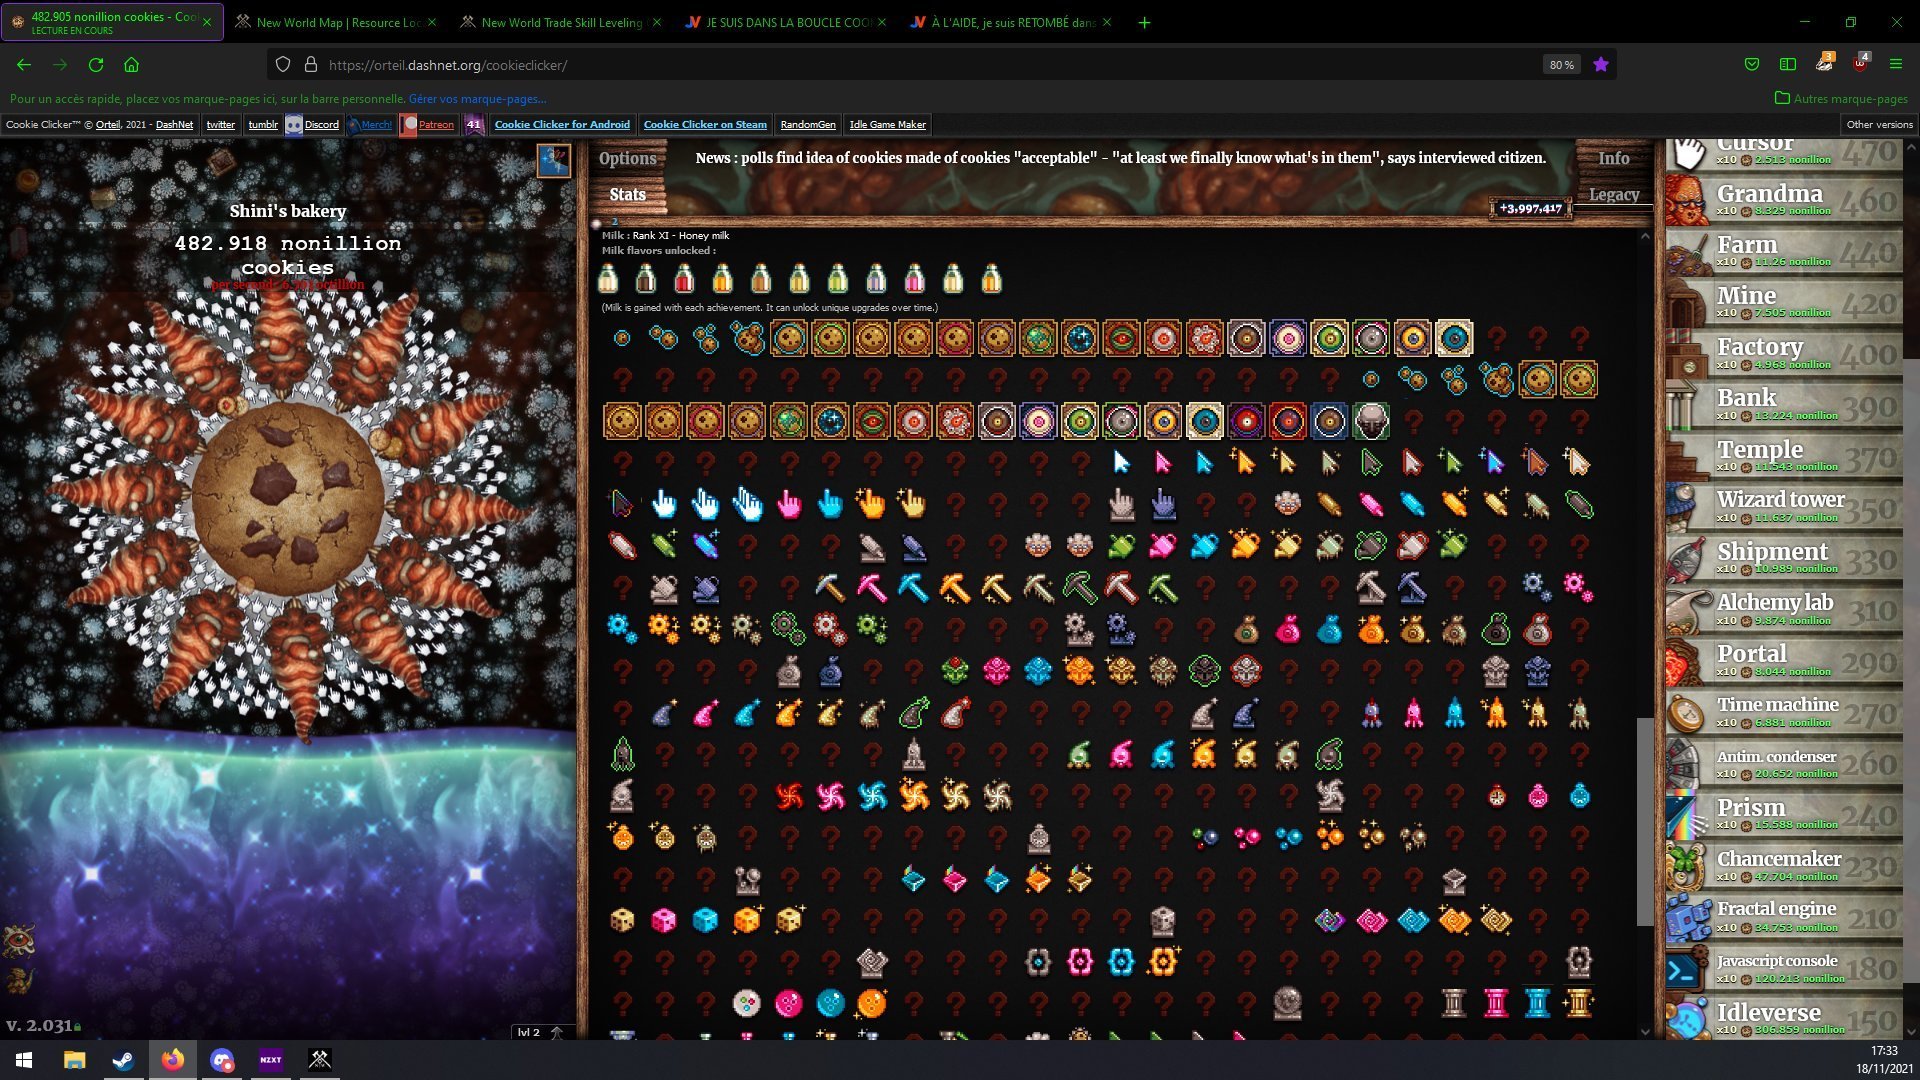The height and width of the screenshot is (1080, 1920).
Task: Click the big chocolate chip cookie
Action: point(288,497)
